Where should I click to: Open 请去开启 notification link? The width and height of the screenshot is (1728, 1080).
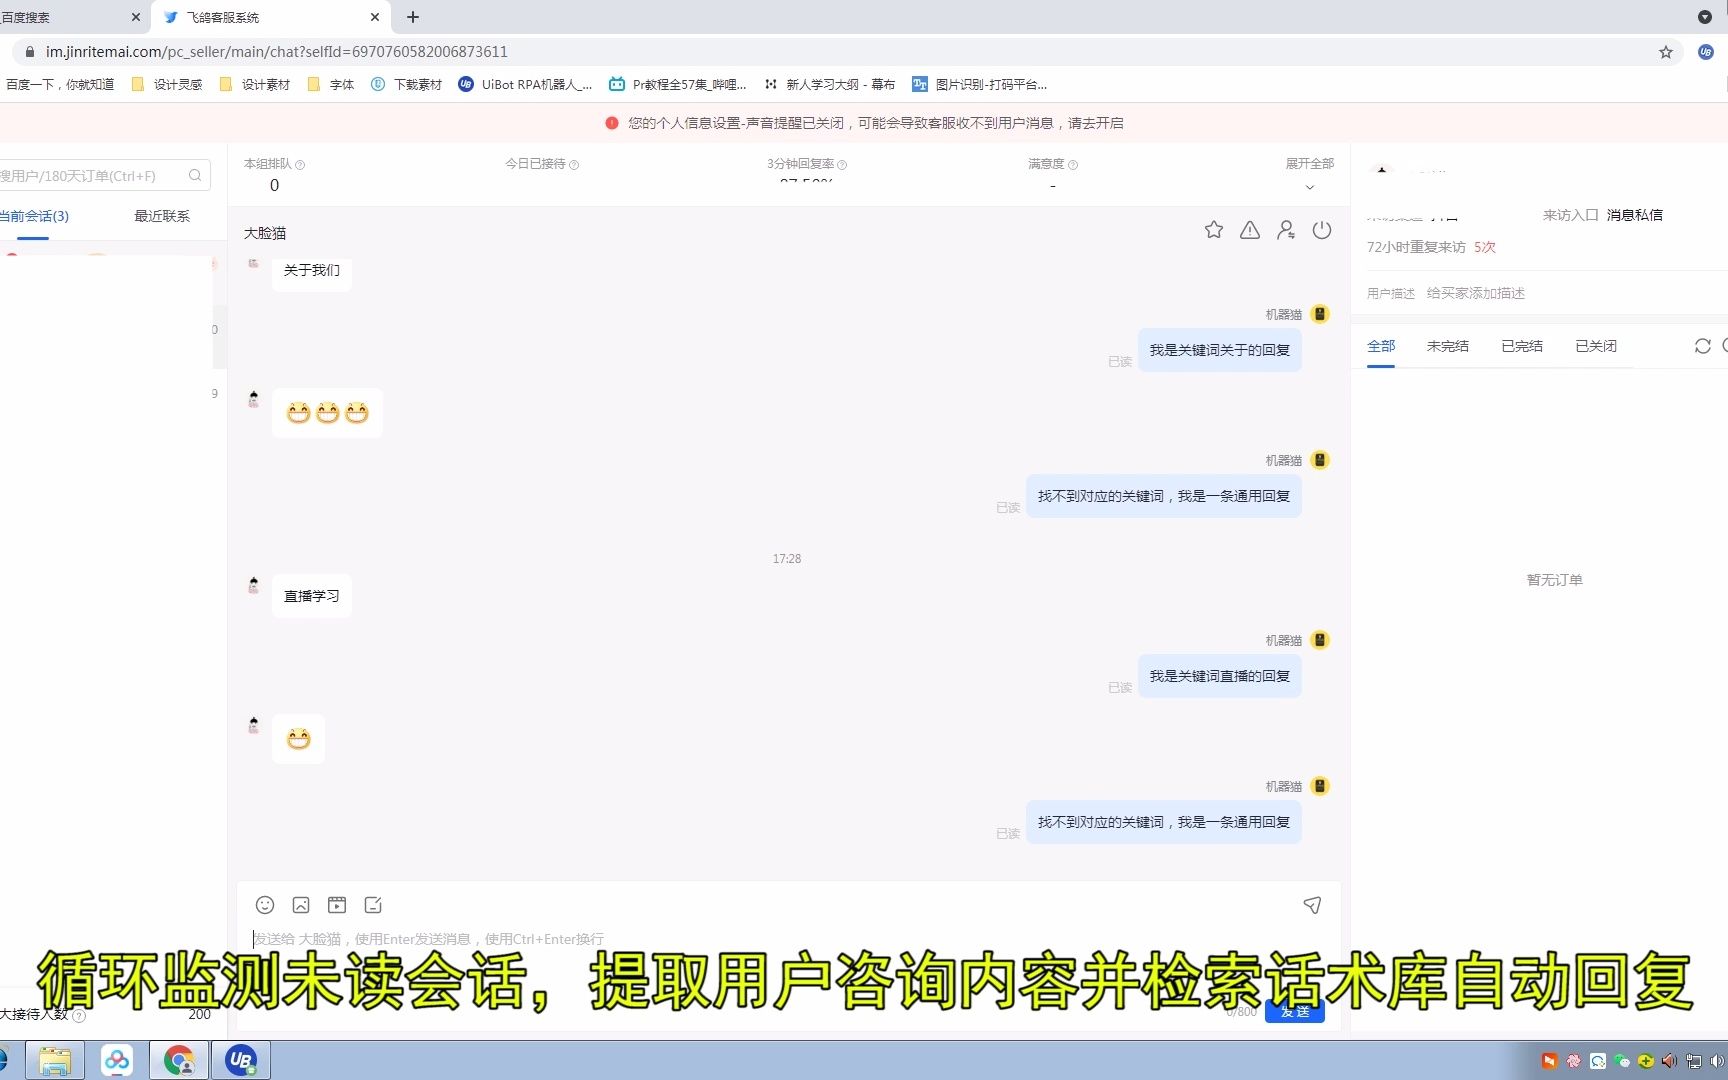[1097, 122]
